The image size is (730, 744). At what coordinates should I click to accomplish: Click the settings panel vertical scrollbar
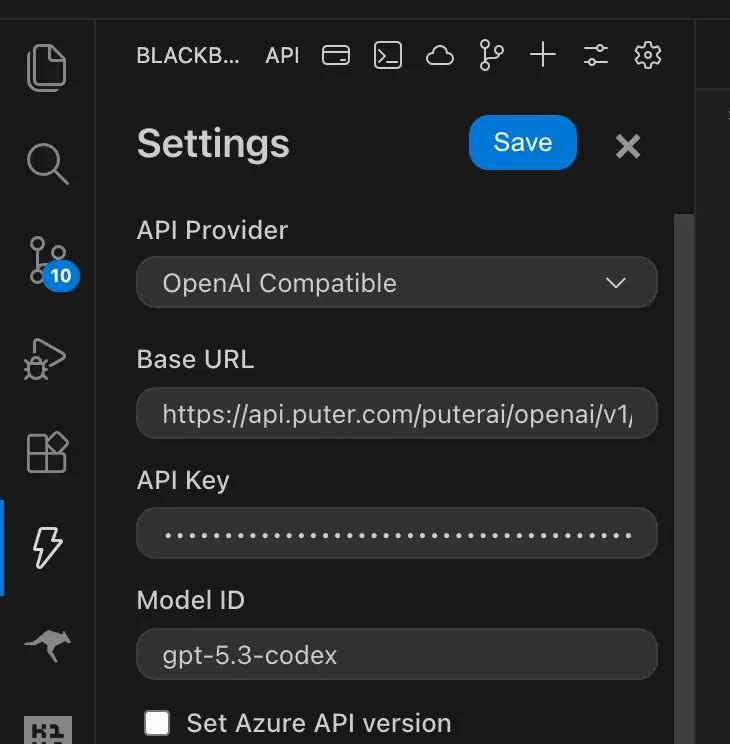[684, 479]
